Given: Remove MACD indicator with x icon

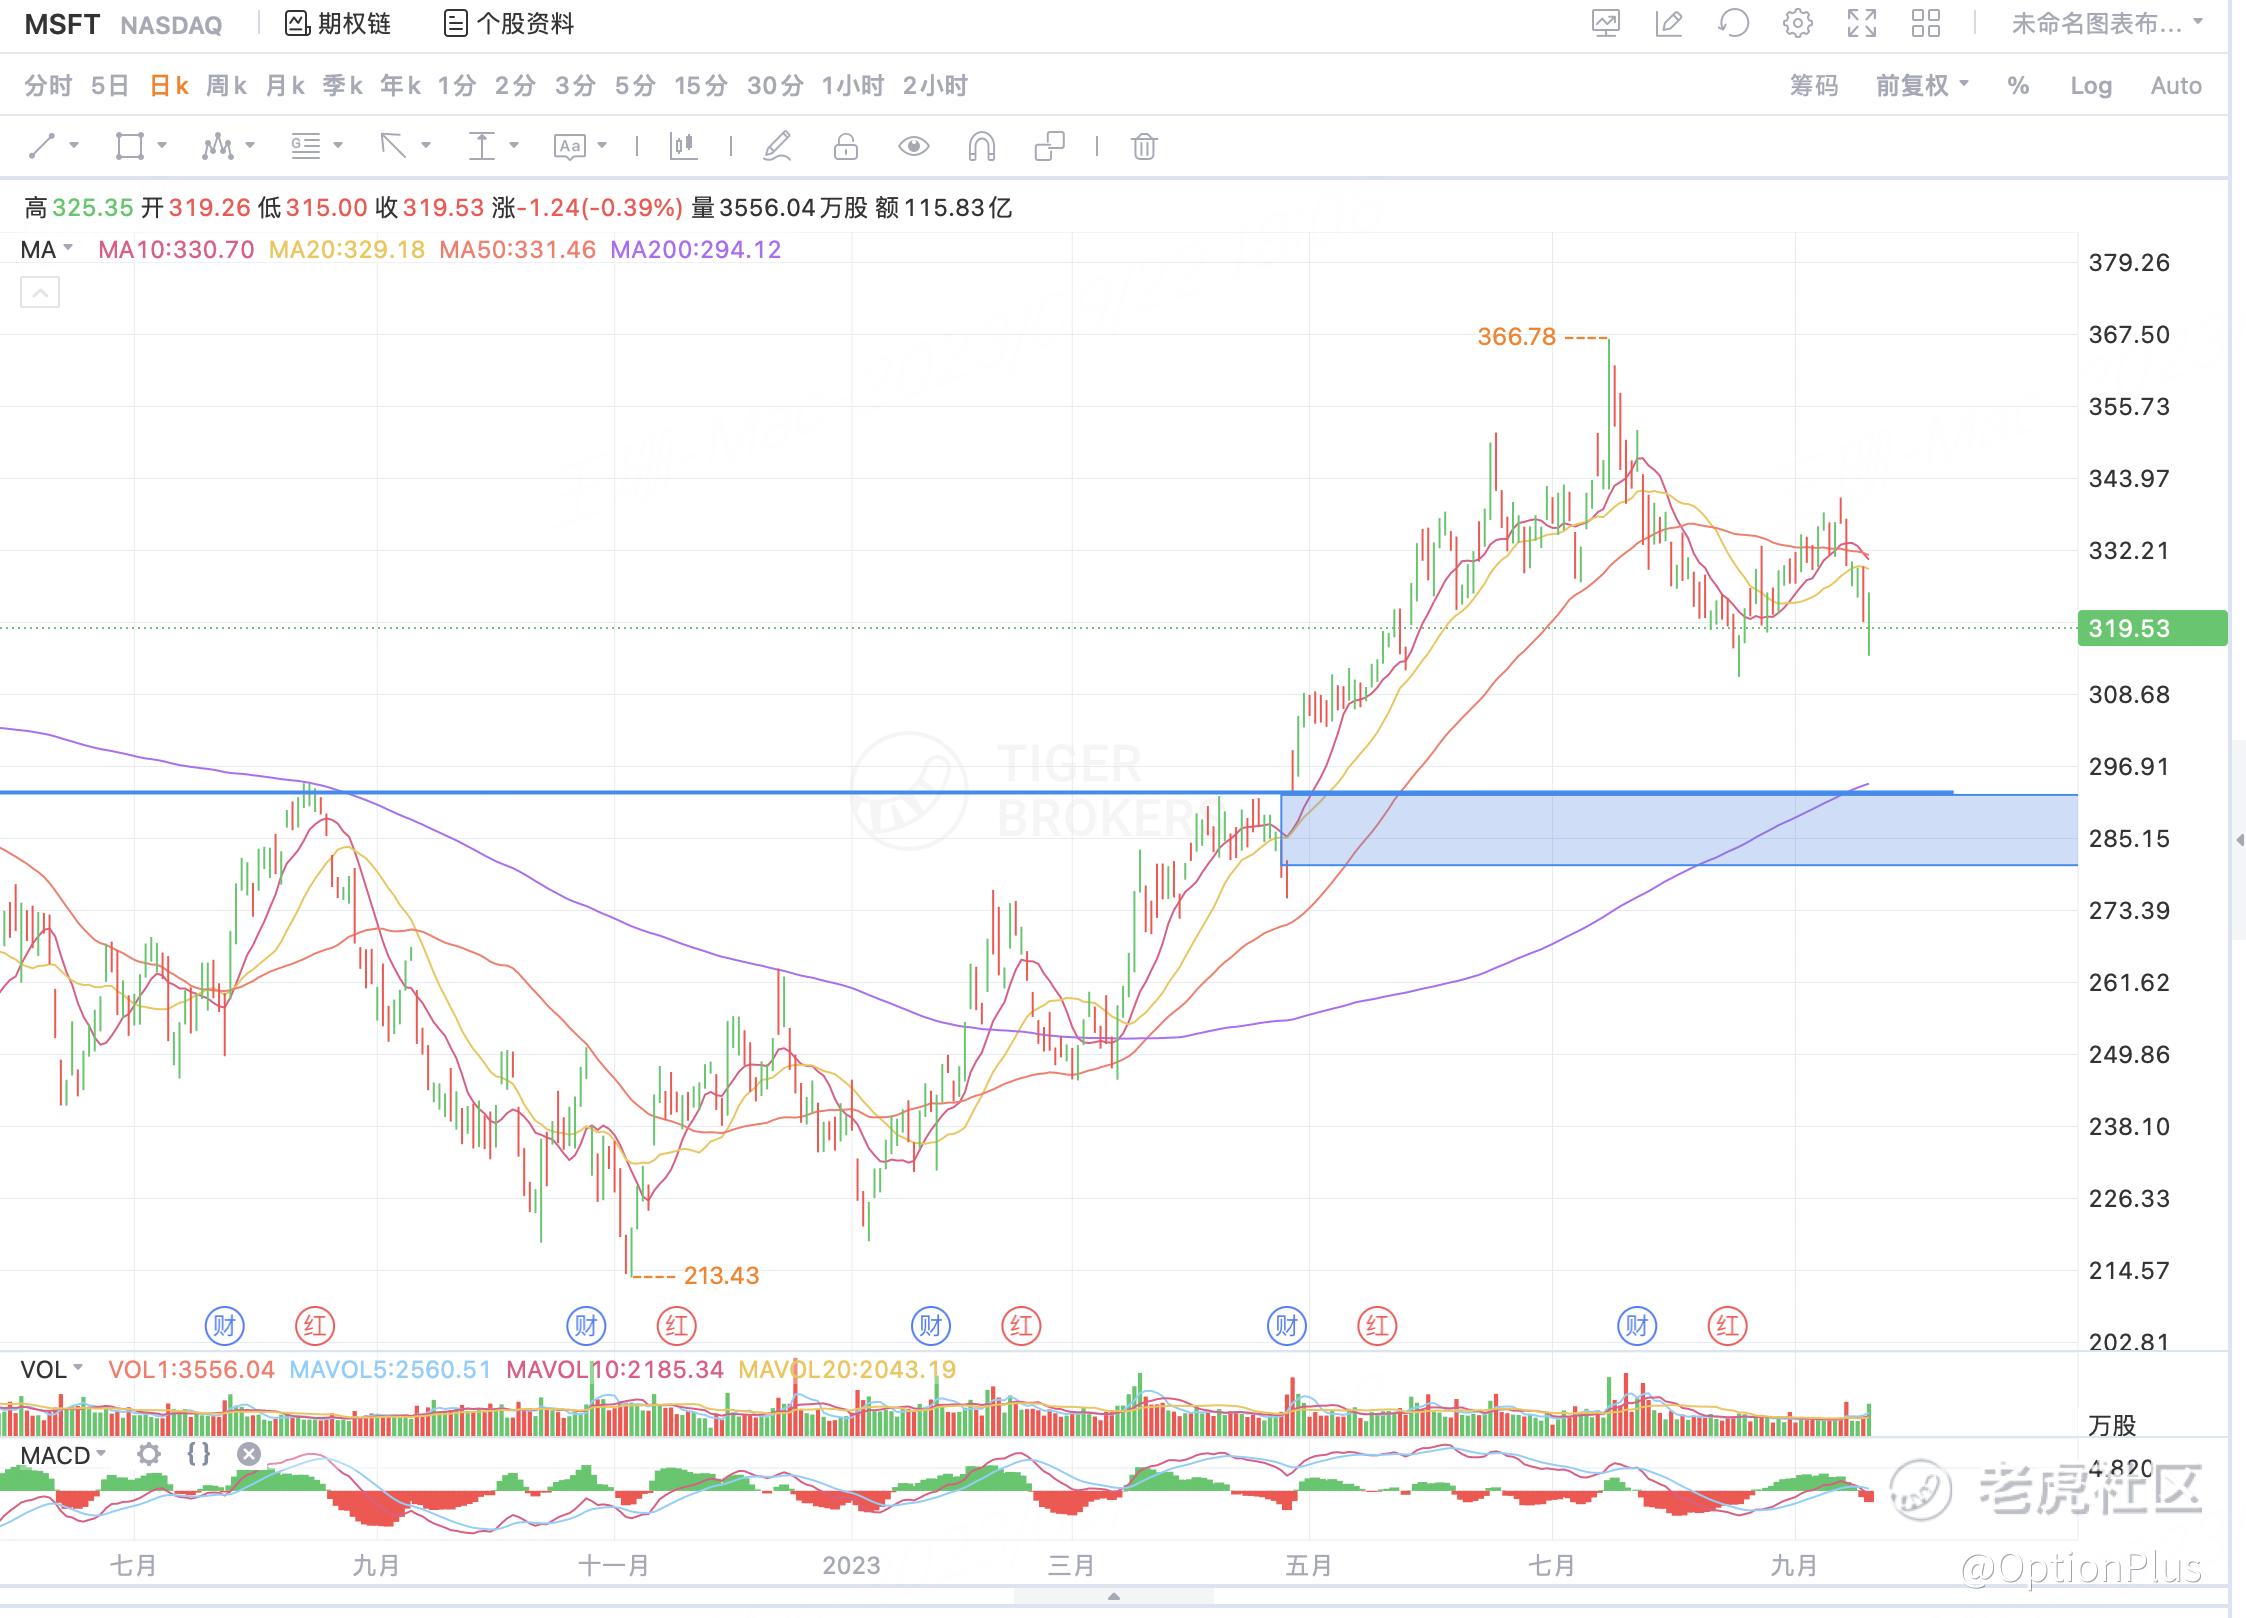Looking at the screenshot, I should (x=249, y=1454).
